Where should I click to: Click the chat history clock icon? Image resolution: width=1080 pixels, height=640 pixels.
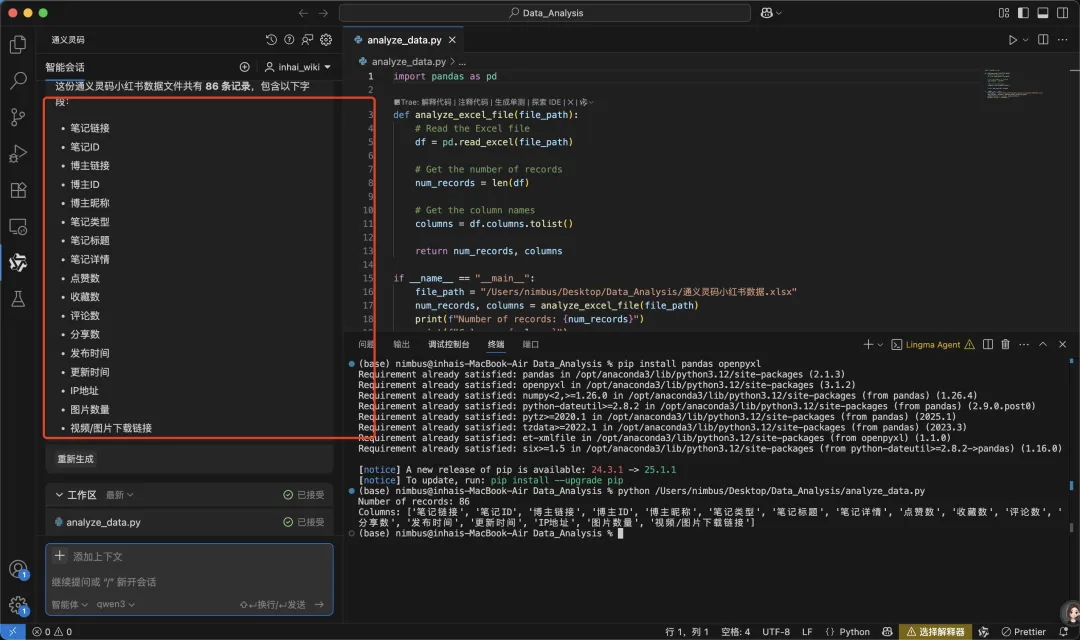point(272,40)
